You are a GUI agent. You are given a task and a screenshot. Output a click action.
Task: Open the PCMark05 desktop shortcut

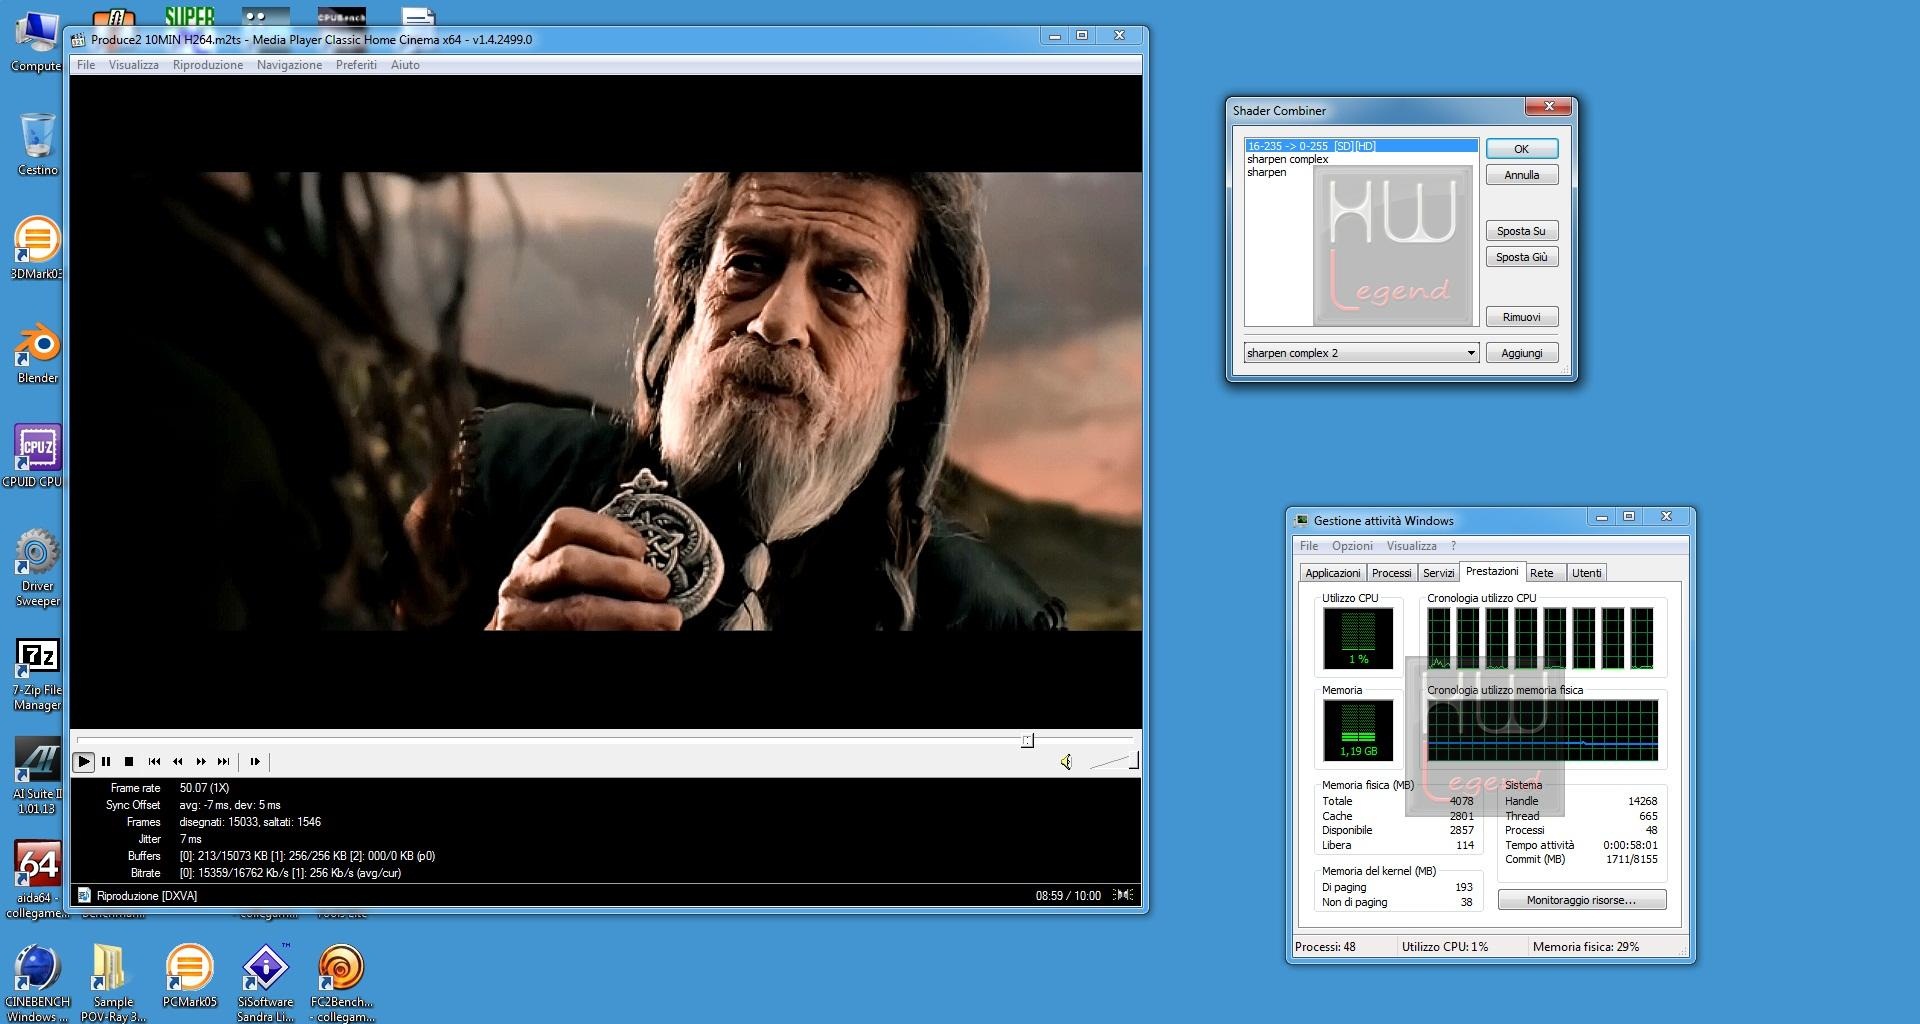tap(189, 975)
